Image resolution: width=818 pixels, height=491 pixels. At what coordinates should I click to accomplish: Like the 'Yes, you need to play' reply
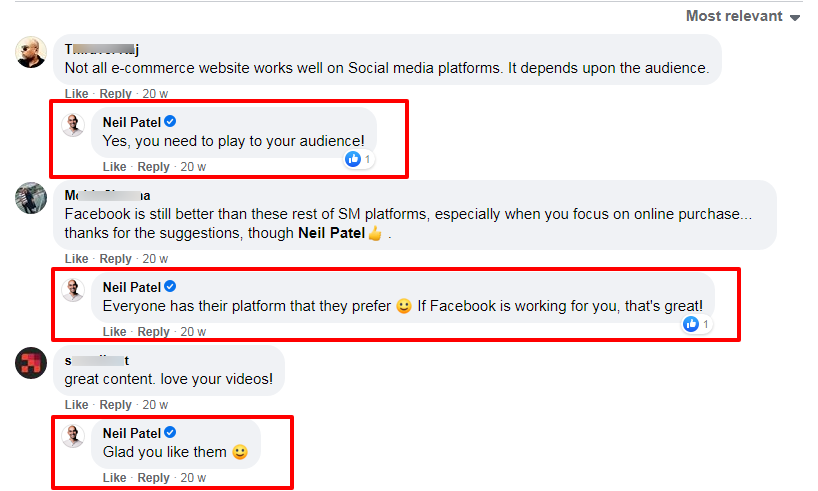(x=114, y=167)
